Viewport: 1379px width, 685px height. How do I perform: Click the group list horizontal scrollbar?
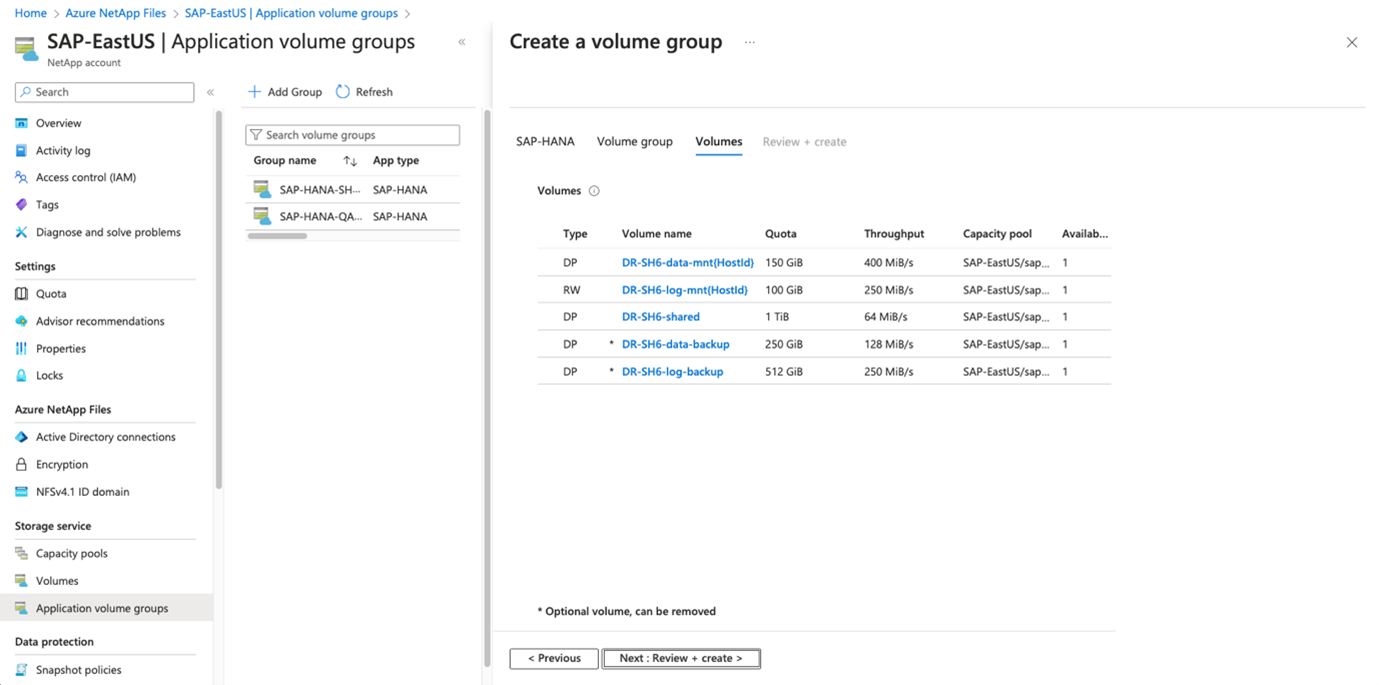(x=278, y=236)
